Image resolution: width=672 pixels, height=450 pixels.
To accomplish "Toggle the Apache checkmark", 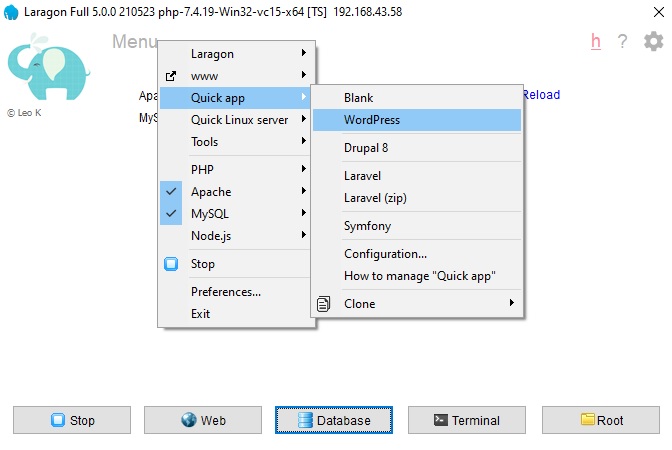I will pos(171,192).
